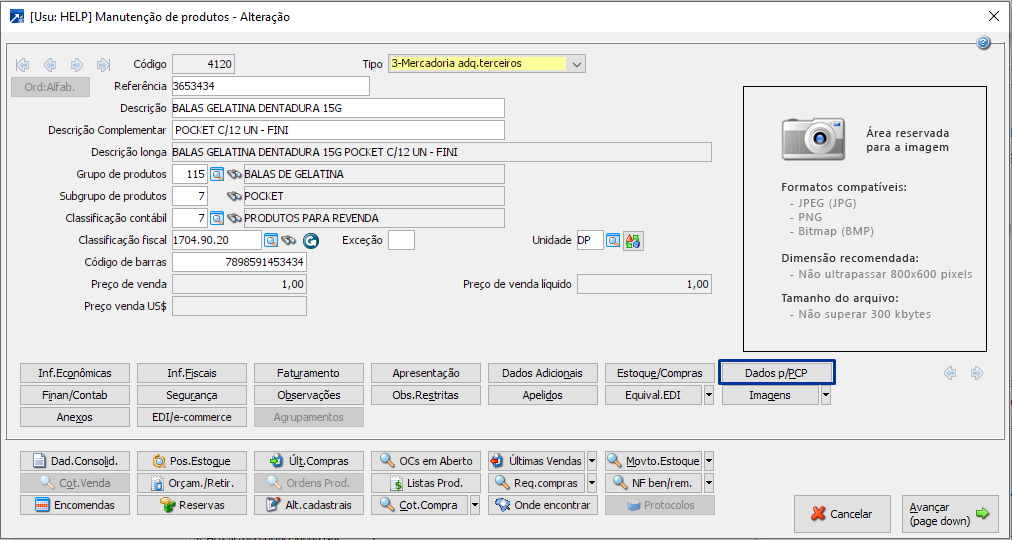The height and width of the screenshot is (540, 1012).
Task: Open the Inf.Fiscais section
Action: [x=192, y=373]
